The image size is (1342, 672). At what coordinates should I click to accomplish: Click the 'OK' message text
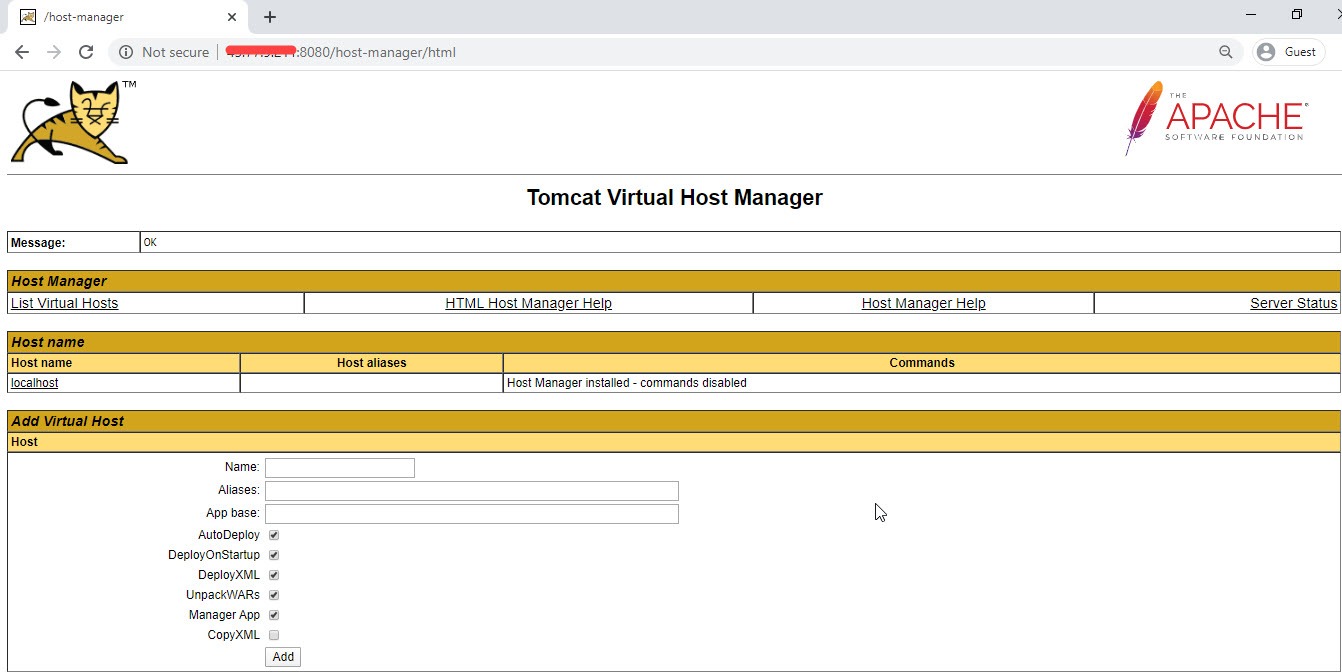coord(150,242)
